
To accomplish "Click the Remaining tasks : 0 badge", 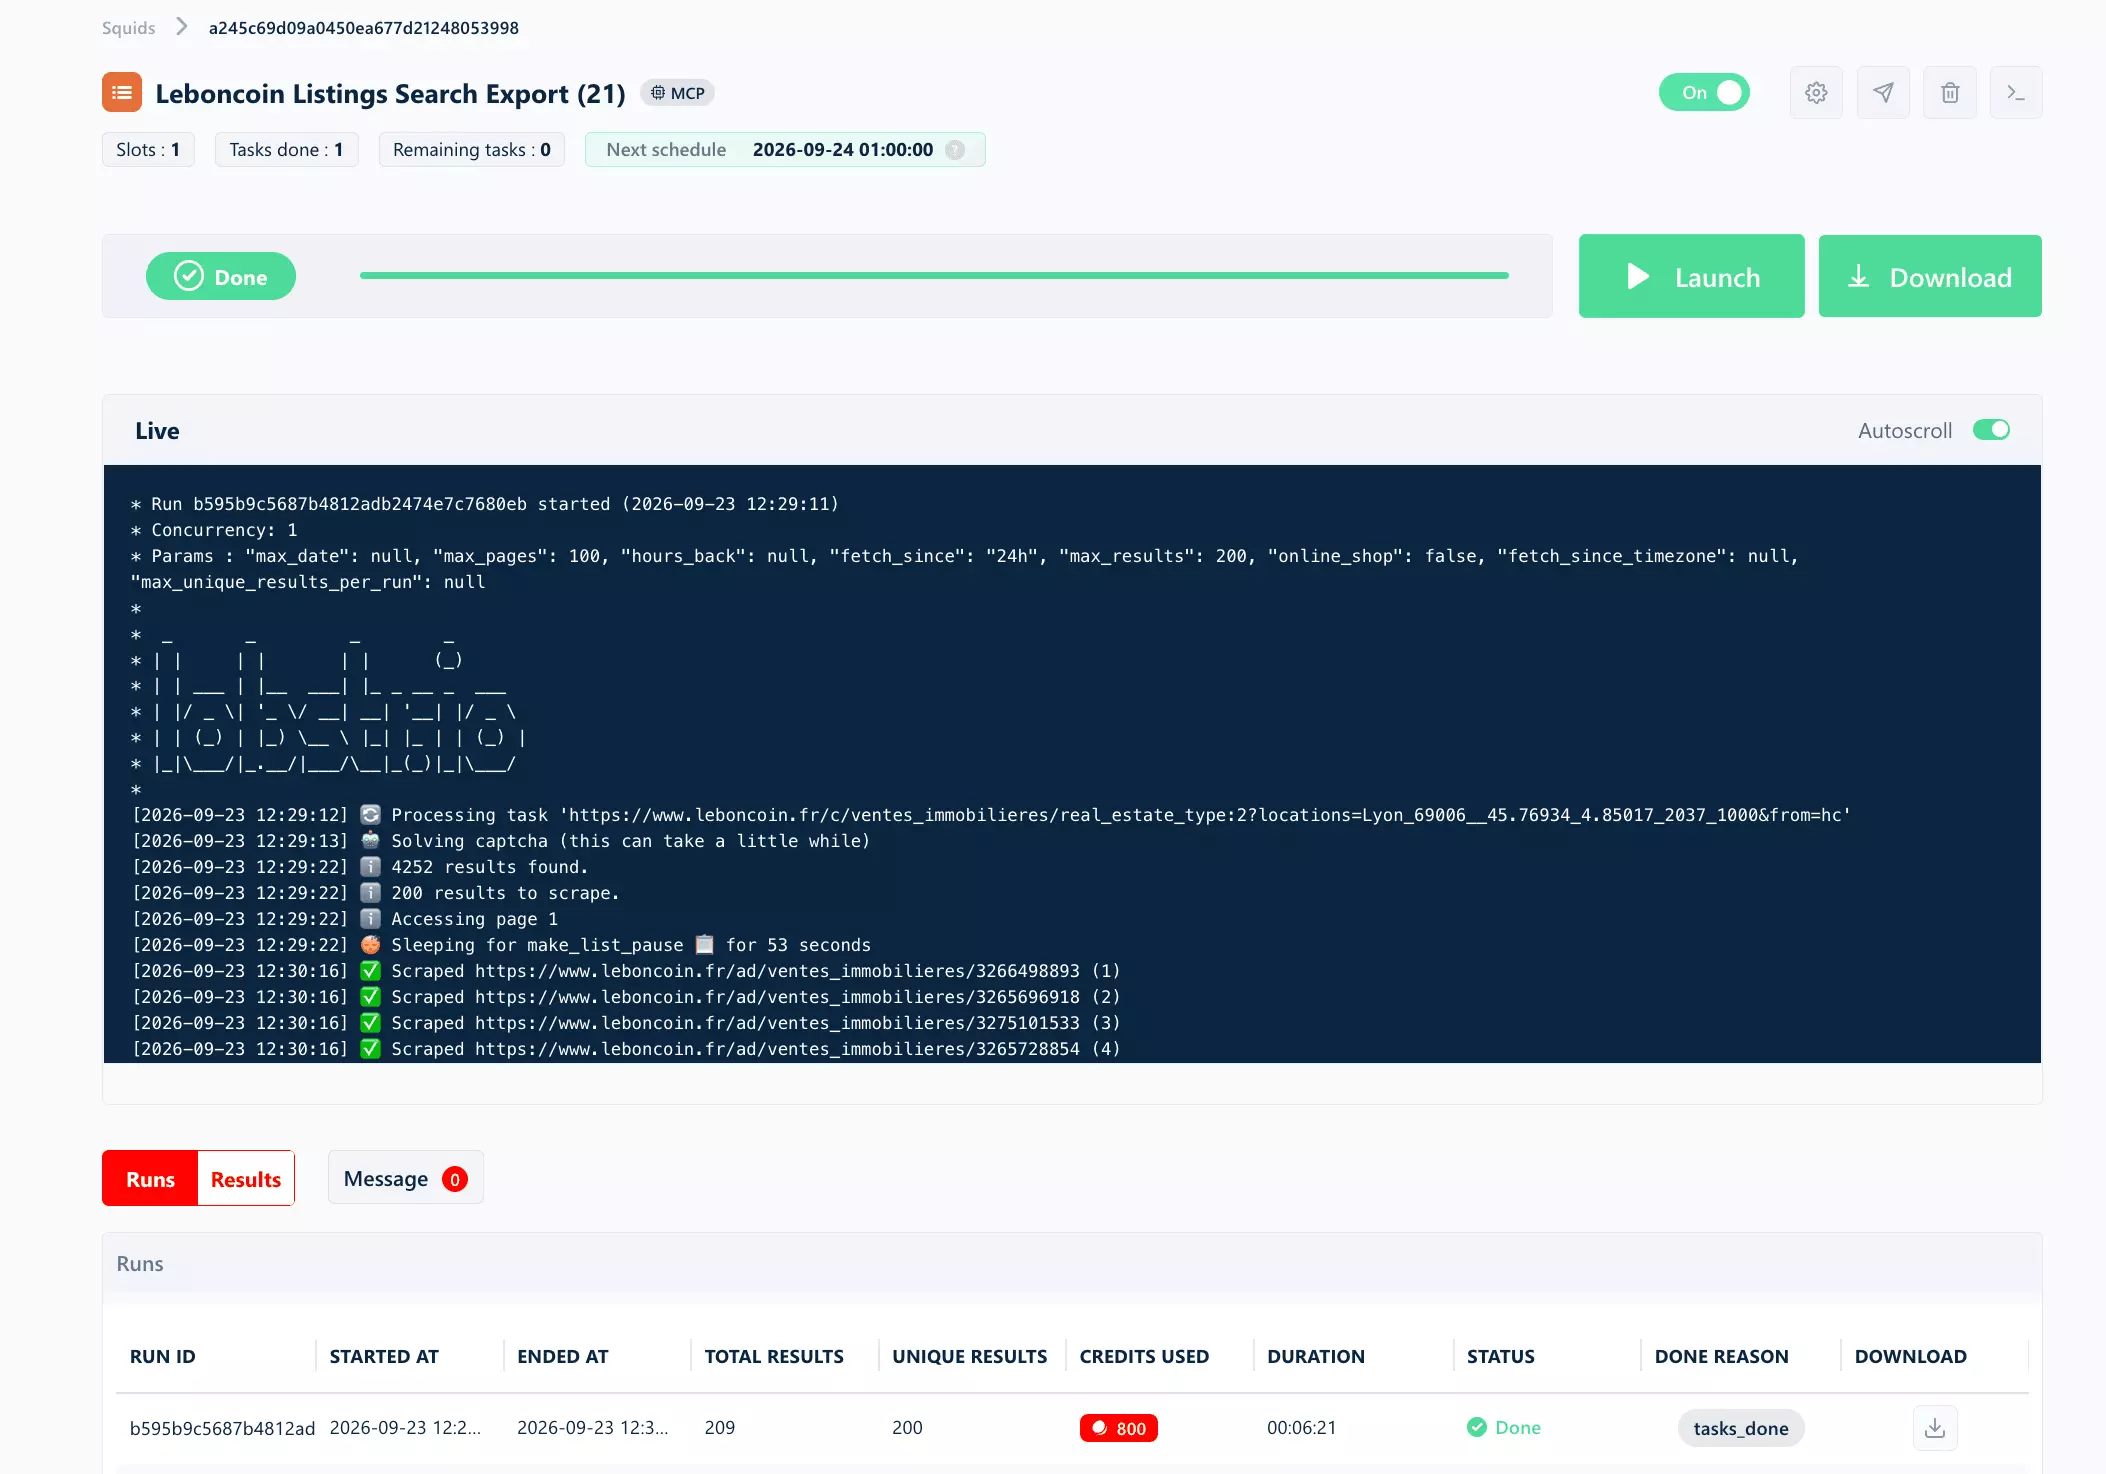I will 472,150.
